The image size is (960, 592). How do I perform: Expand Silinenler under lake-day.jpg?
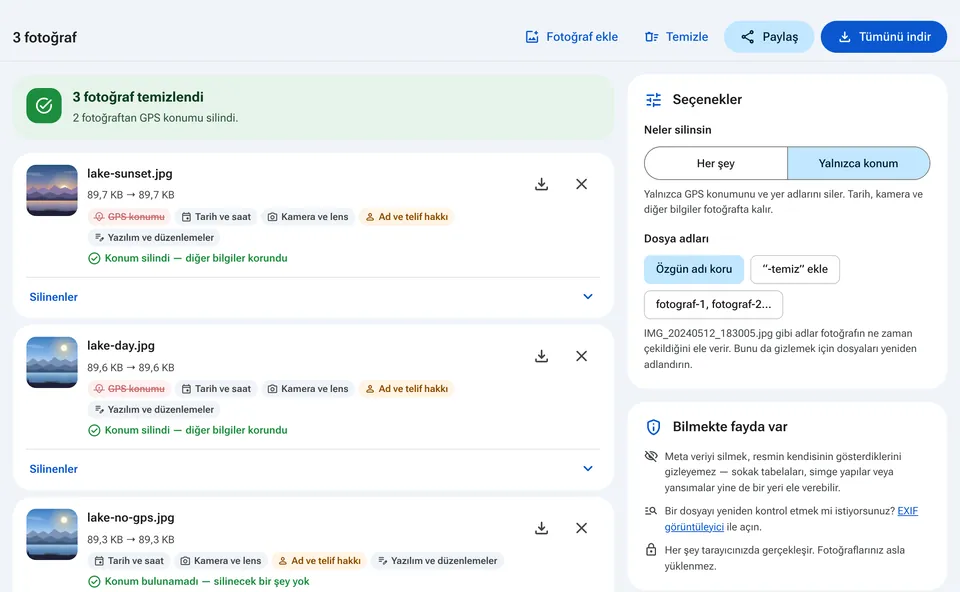(x=312, y=469)
